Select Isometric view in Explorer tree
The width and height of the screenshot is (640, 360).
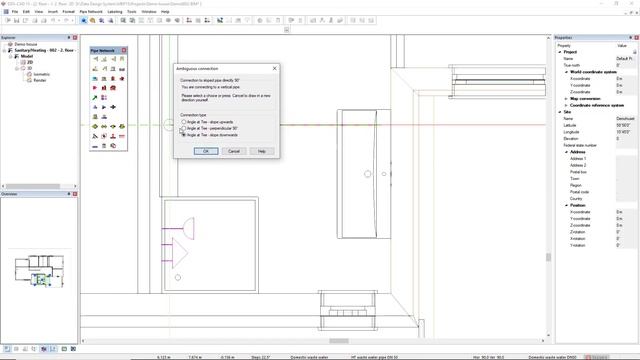pos(42,74)
